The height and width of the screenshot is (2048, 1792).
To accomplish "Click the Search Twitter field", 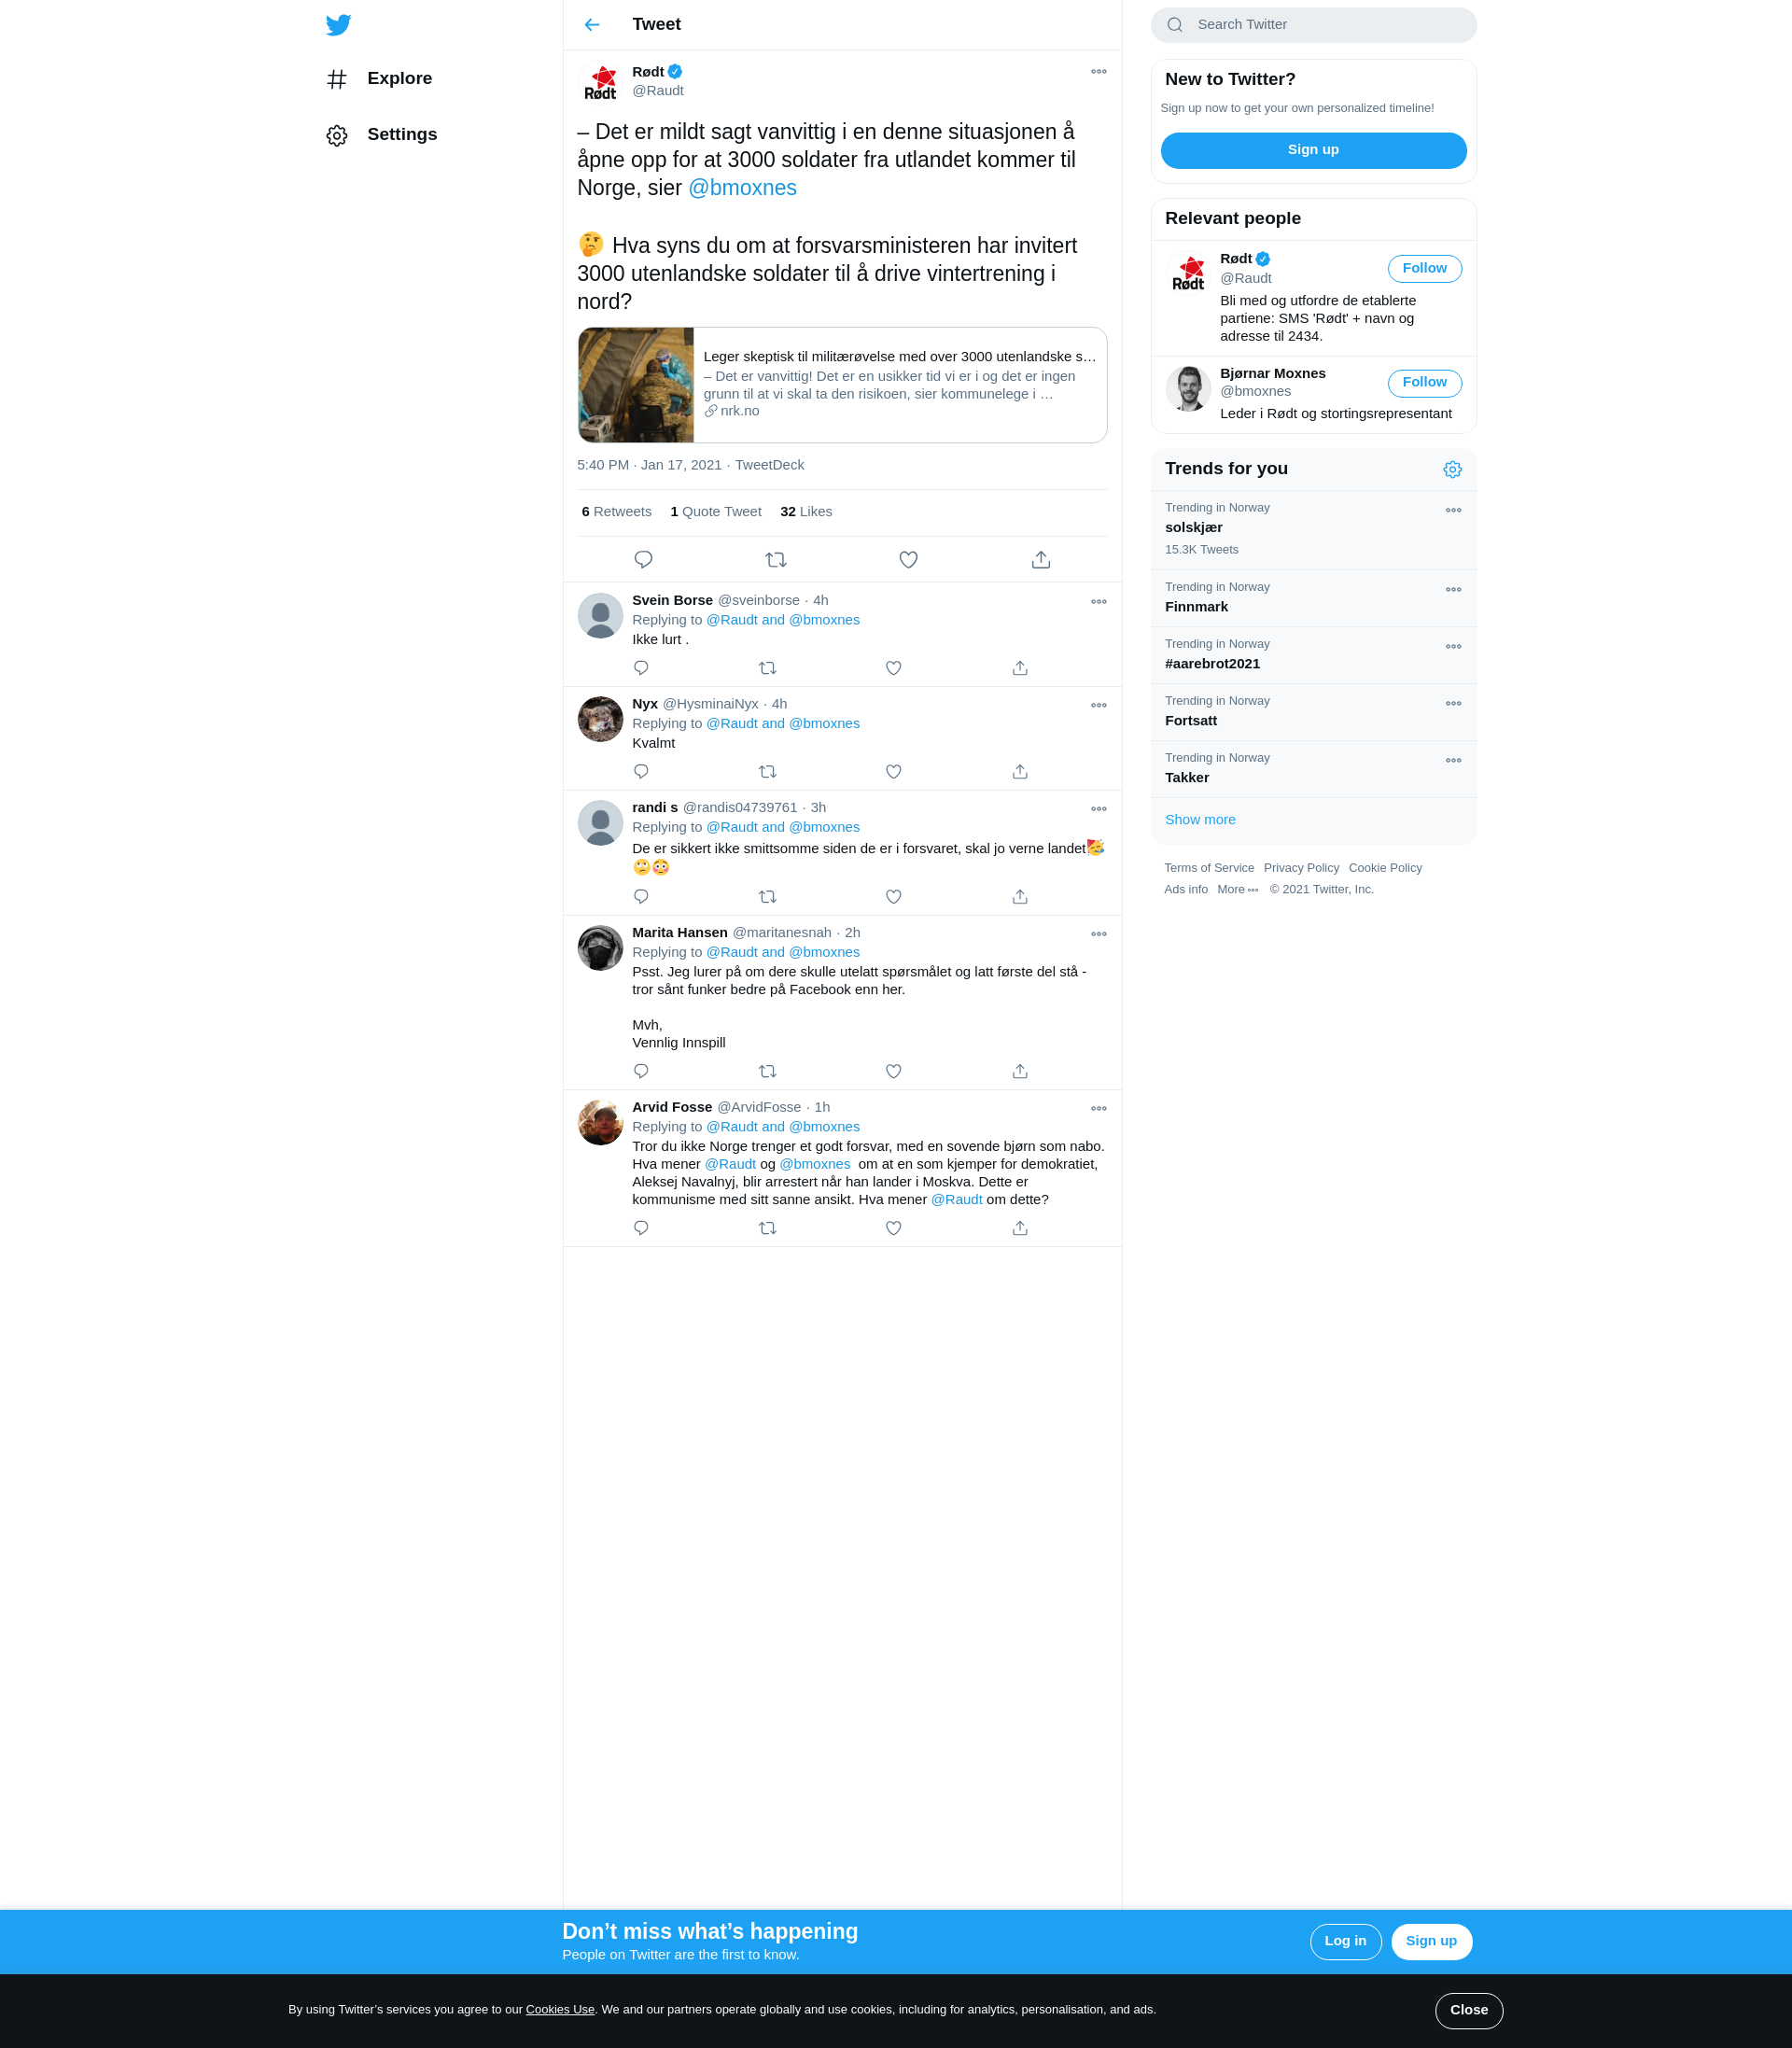I will pos(1313,25).
